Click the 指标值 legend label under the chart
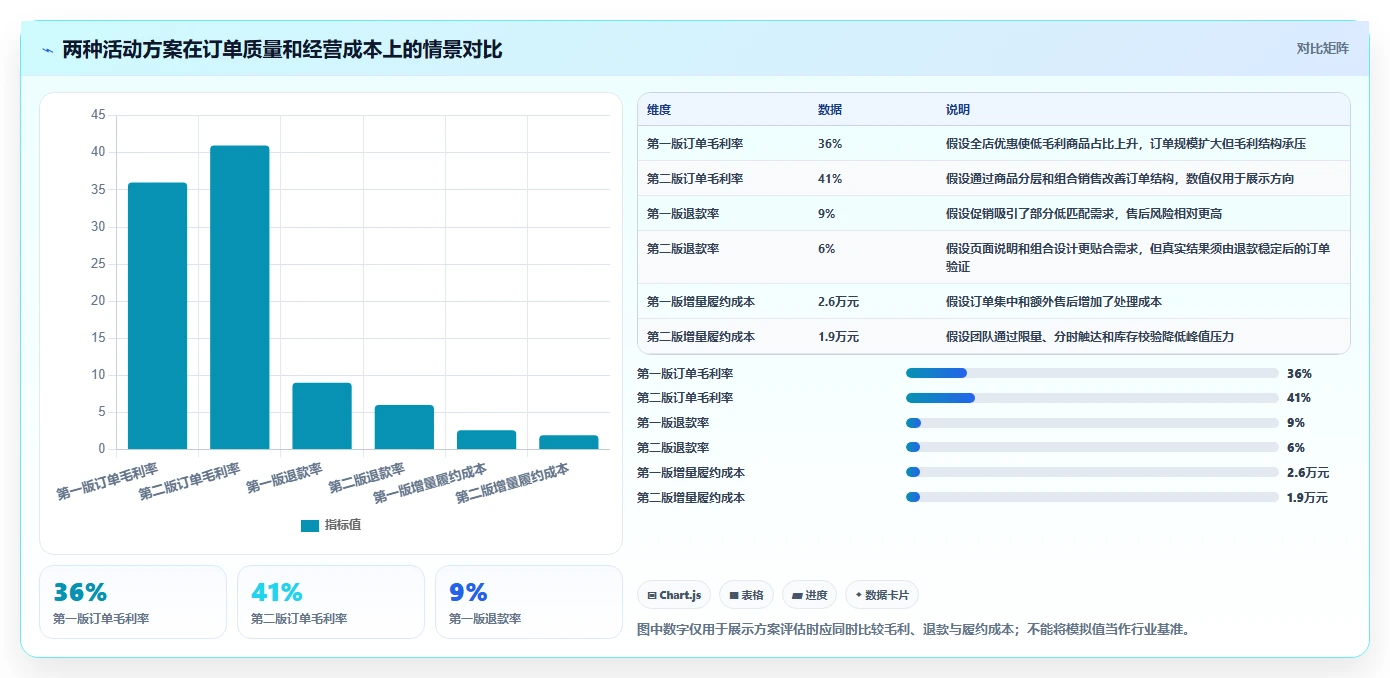Viewport: 1390px width, 678px height. coord(343,525)
